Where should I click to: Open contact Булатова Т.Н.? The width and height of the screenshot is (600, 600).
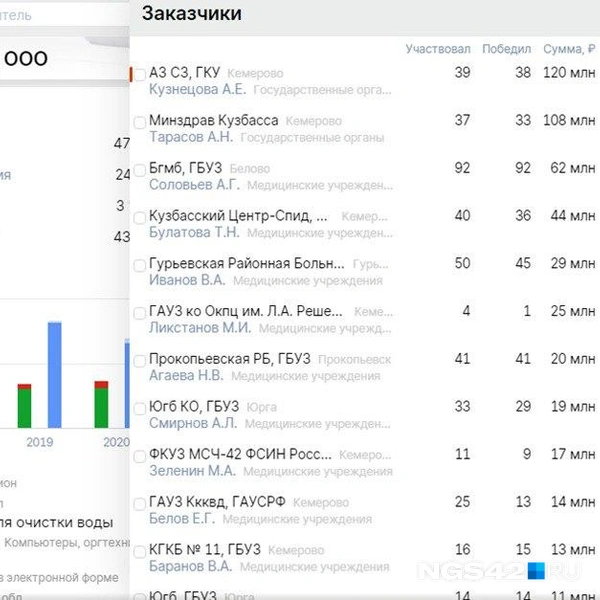click(x=194, y=232)
